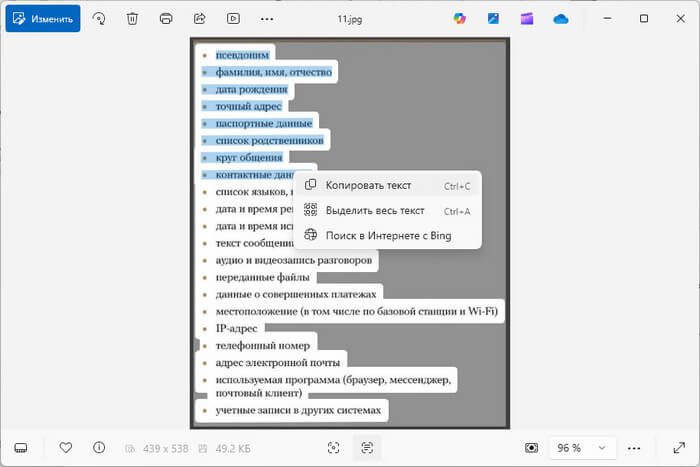This screenshot has width=700, height=467.
Task: Start slideshow with the play icon
Action: [x=233, y=18]
